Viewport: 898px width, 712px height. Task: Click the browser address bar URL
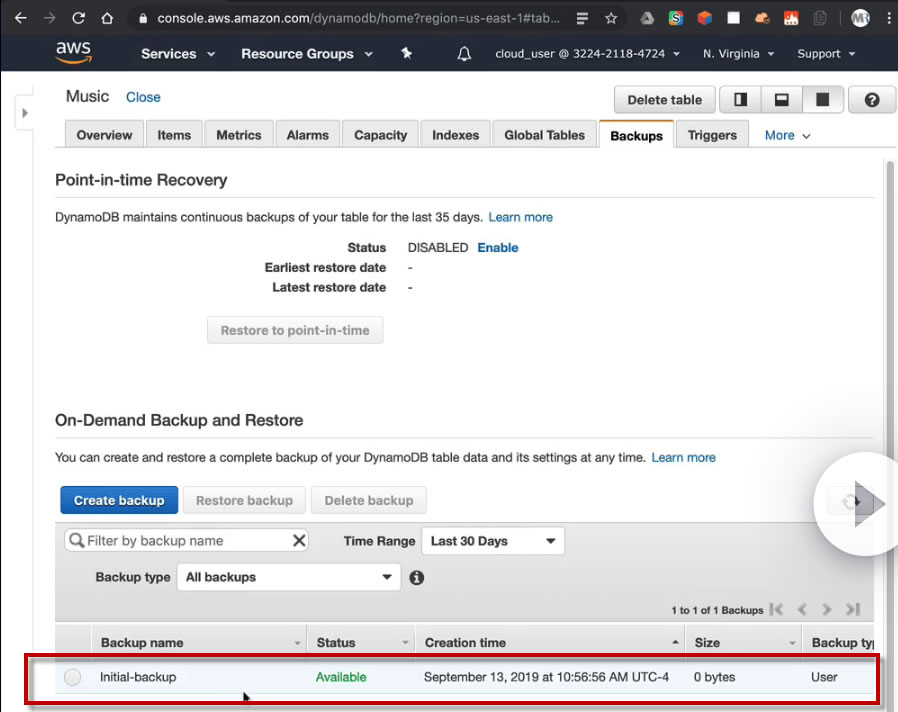[359, 18]
